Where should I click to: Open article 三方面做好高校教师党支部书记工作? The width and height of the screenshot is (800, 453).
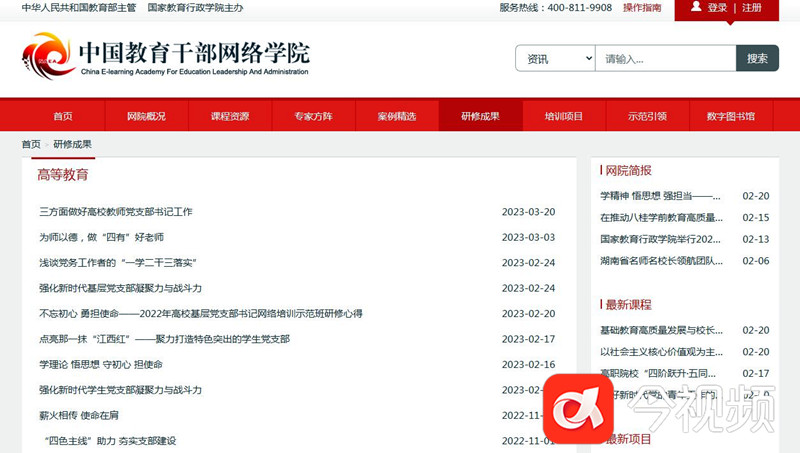tap(116, 212)
